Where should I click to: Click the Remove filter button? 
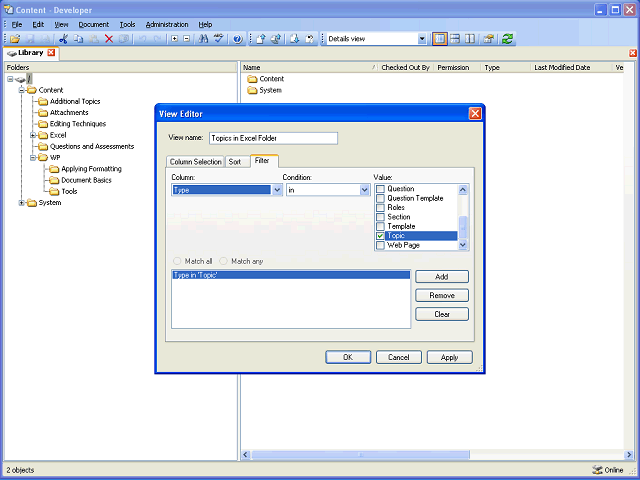click(x=442, y=296)
